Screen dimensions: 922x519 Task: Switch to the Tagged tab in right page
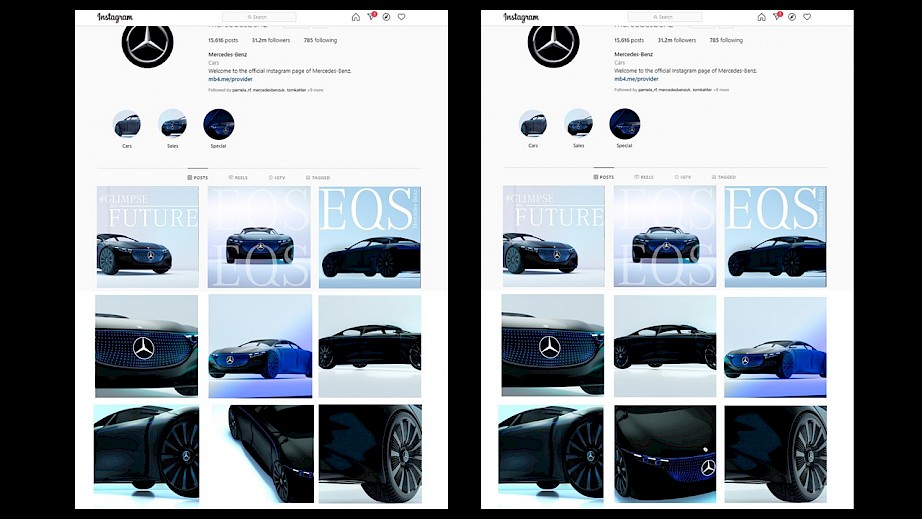click(x=724, y=177)
